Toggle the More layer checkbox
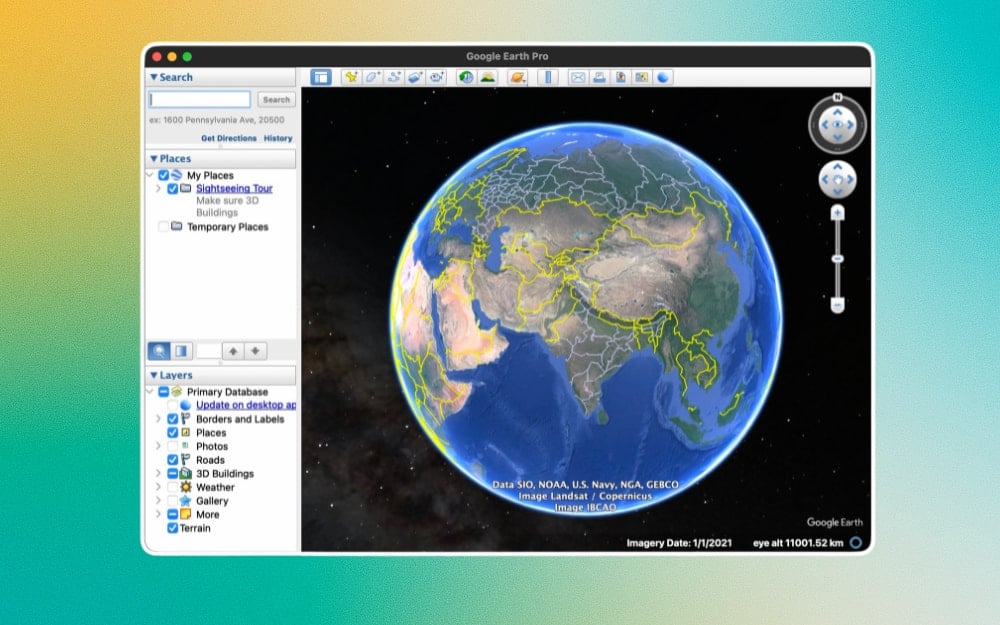 tap(173, 515)
